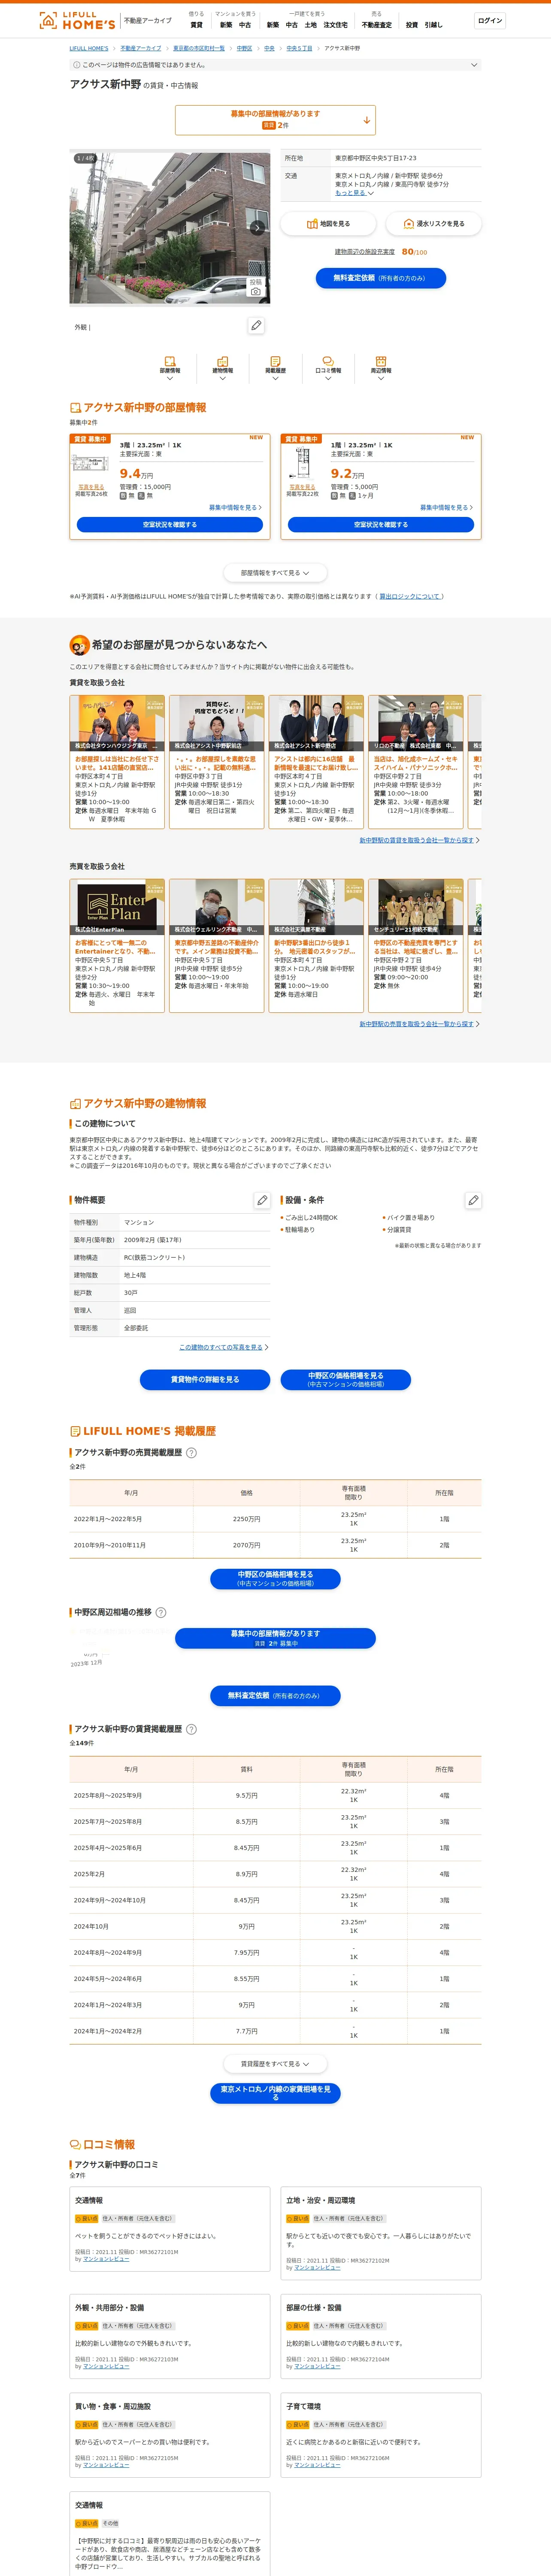The width and height of the screenshot is (551, 2576).
Task: Click 写真を見る under the 9.4万円 room
Action: 91,487
